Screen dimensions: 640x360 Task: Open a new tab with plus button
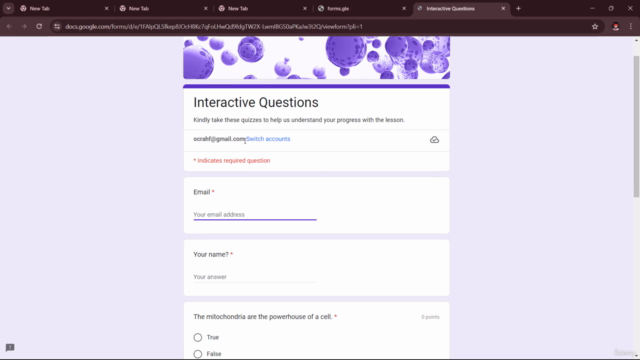pyautogui.click(x=518, y=8)
